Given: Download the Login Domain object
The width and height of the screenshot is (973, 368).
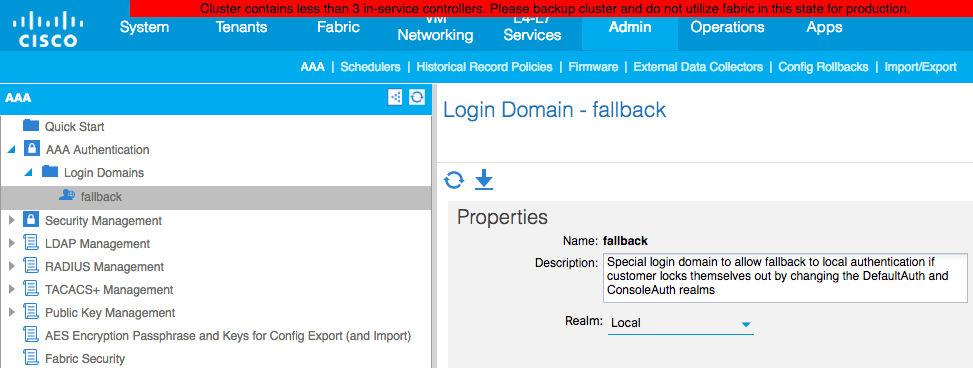Looking at the screenshot, I should coord(484,180).
